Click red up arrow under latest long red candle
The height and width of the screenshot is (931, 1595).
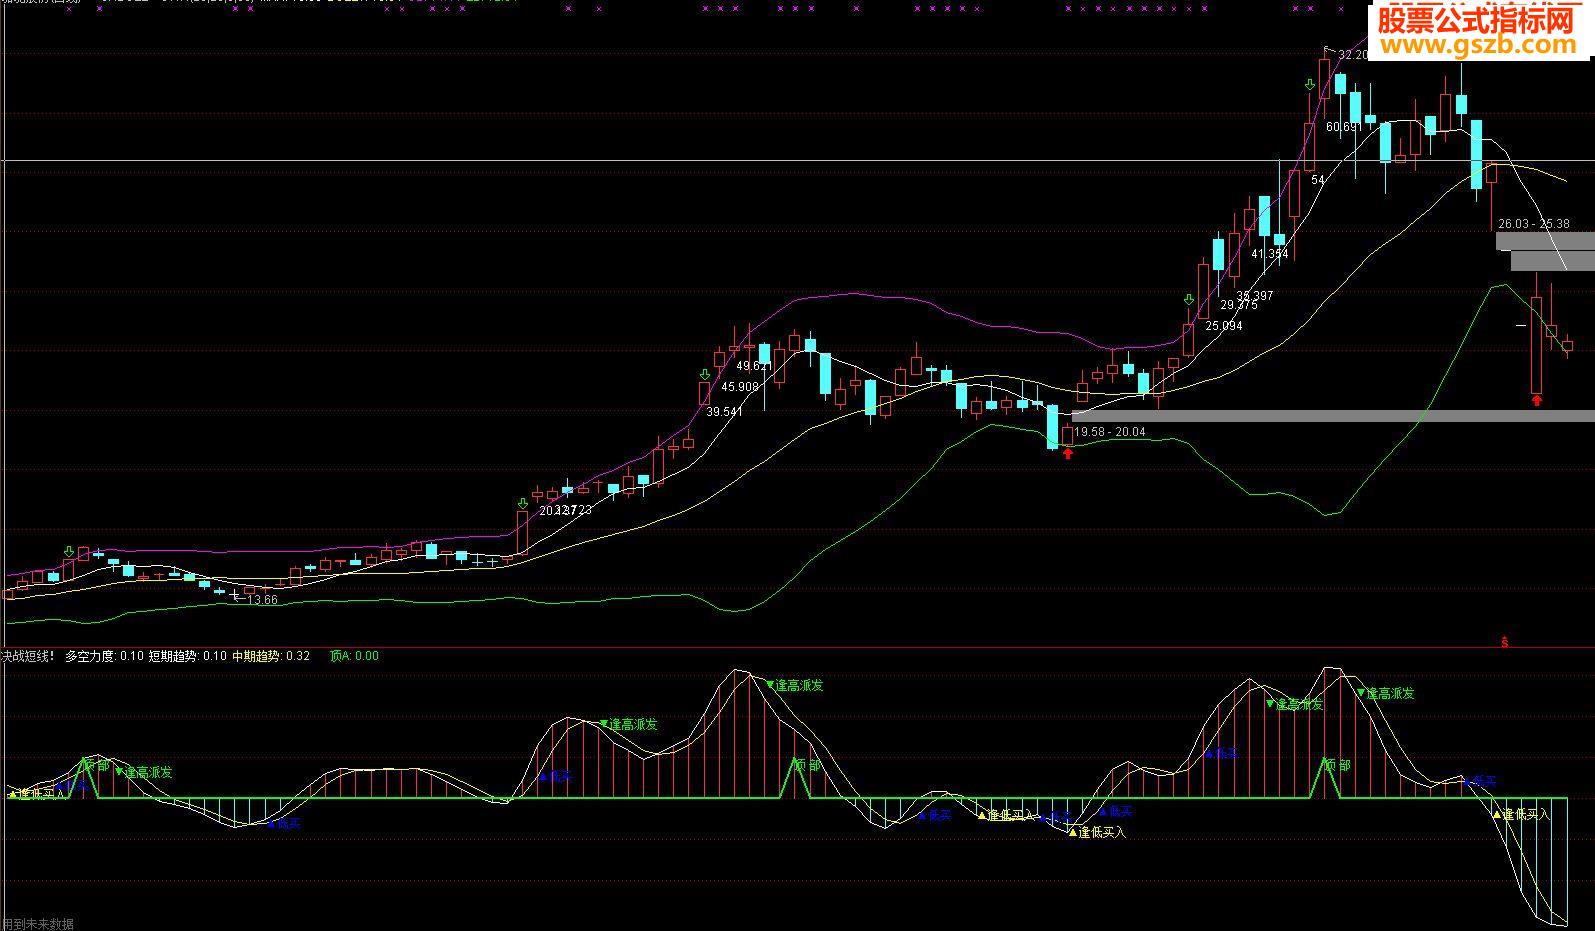pos(1537,400)
